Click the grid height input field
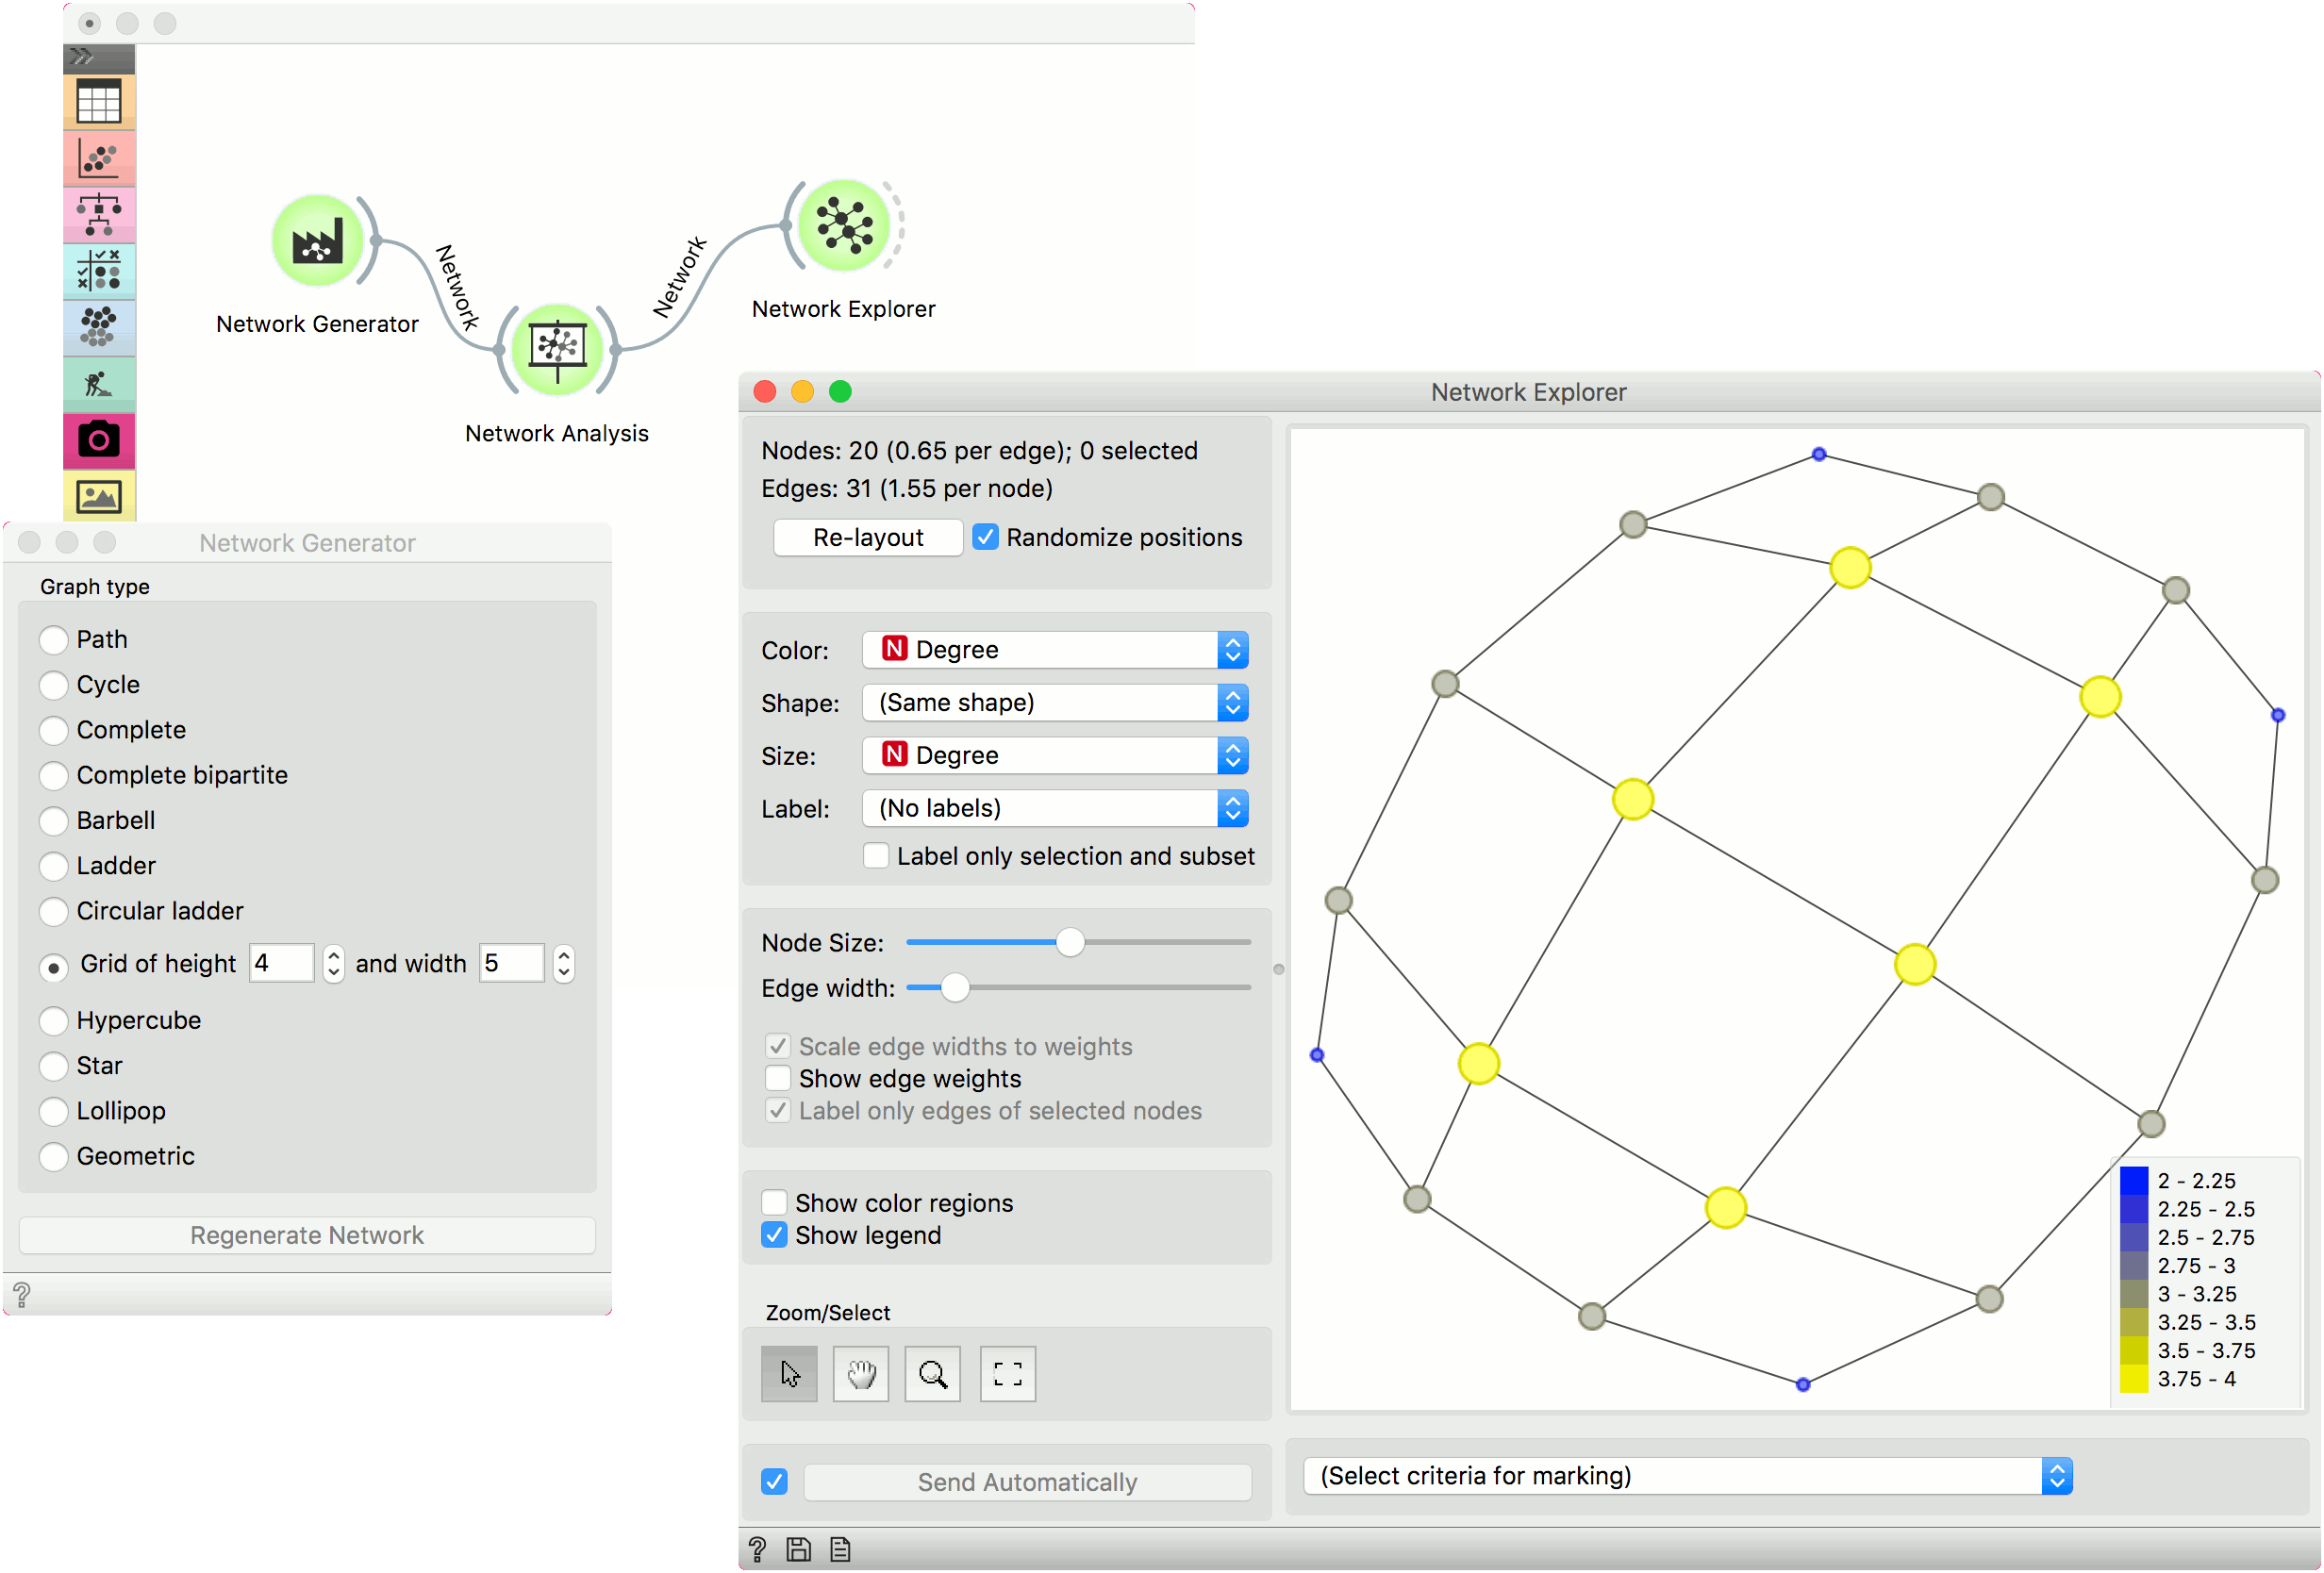2324x1573 pixels. tap(281, 963)
